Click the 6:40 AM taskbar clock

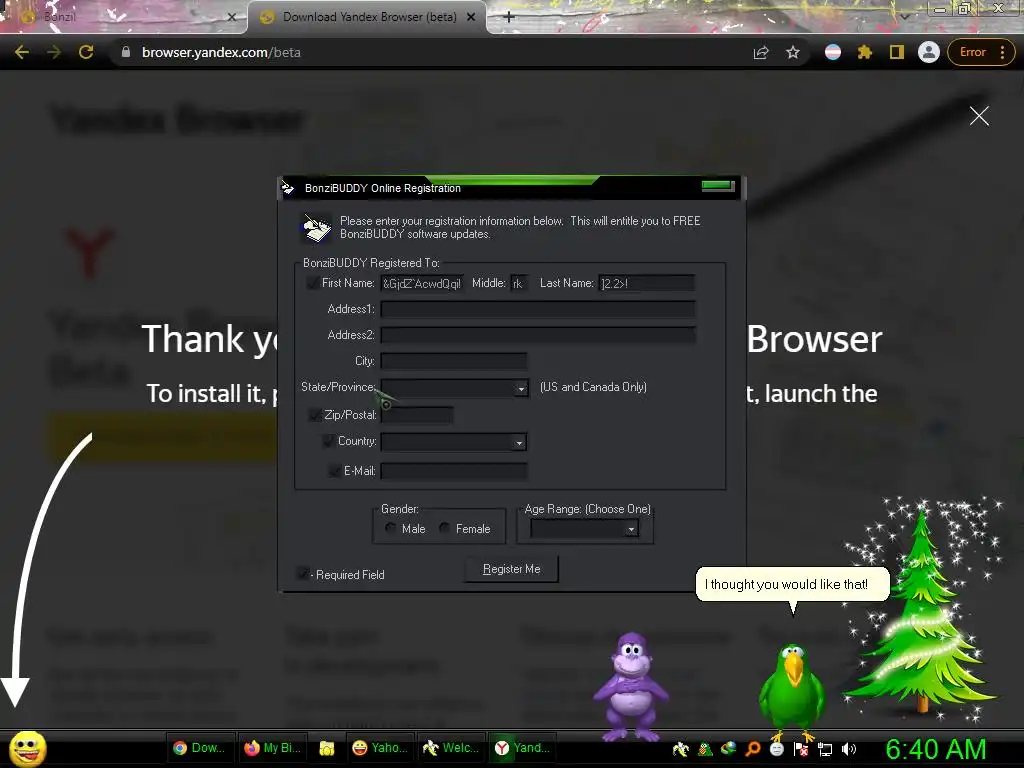point(936,749)
